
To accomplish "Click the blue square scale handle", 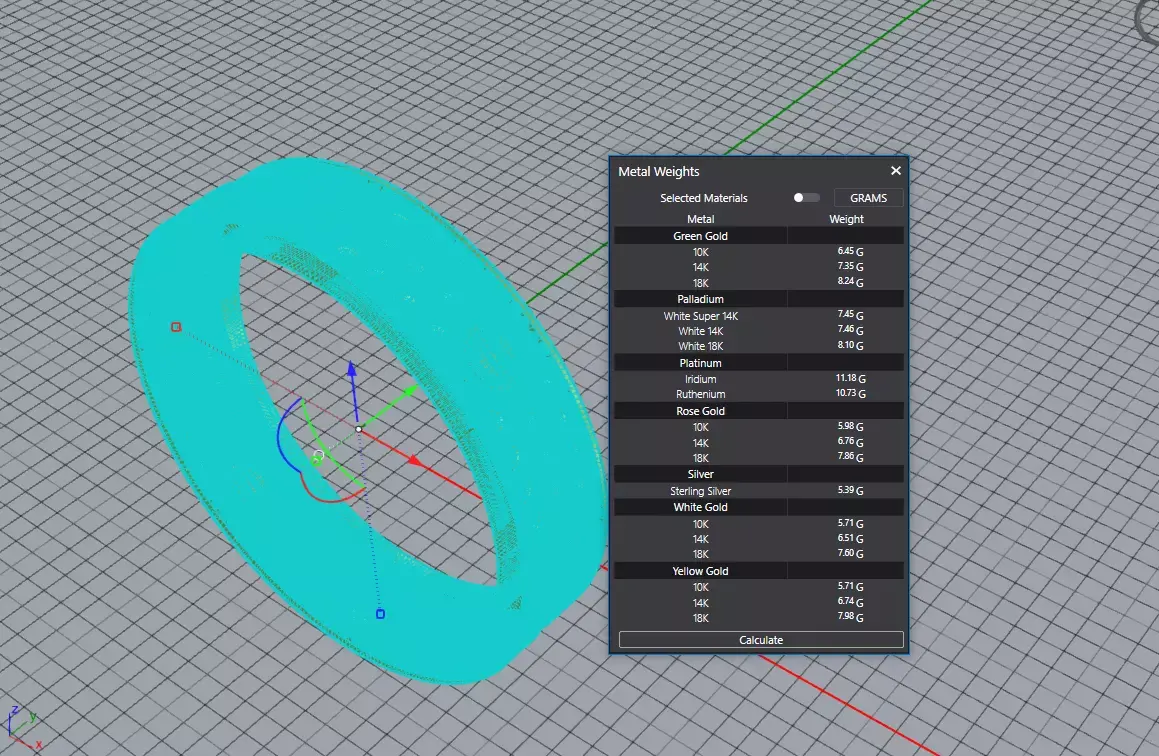I will (380, 614).
